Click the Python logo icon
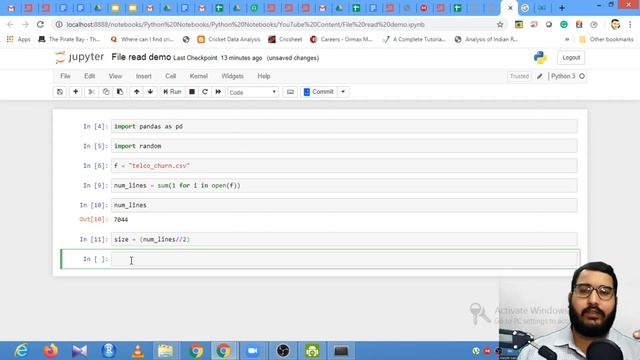640x360 pixels. [540, 58]
